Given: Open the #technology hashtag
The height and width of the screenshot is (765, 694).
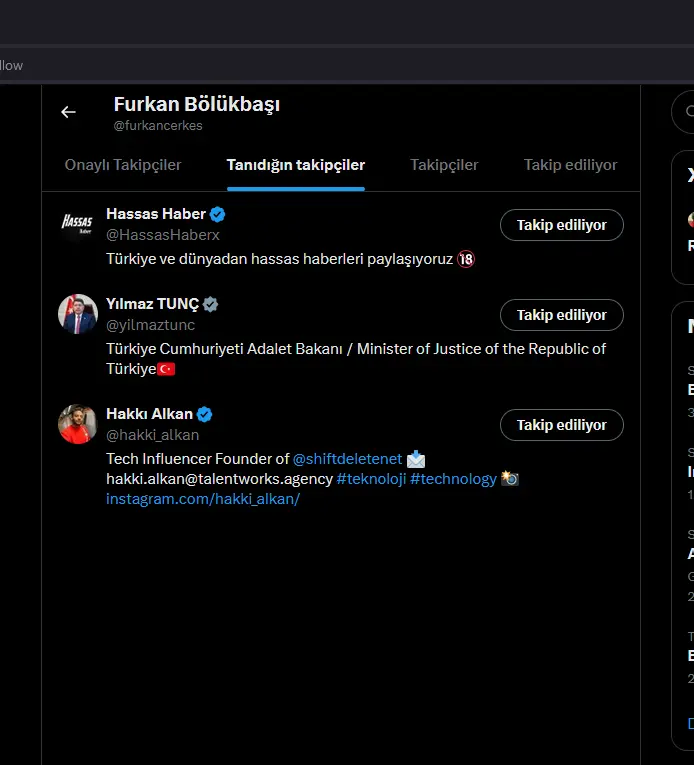Looking at the screenshot, I should coord(453,479).
